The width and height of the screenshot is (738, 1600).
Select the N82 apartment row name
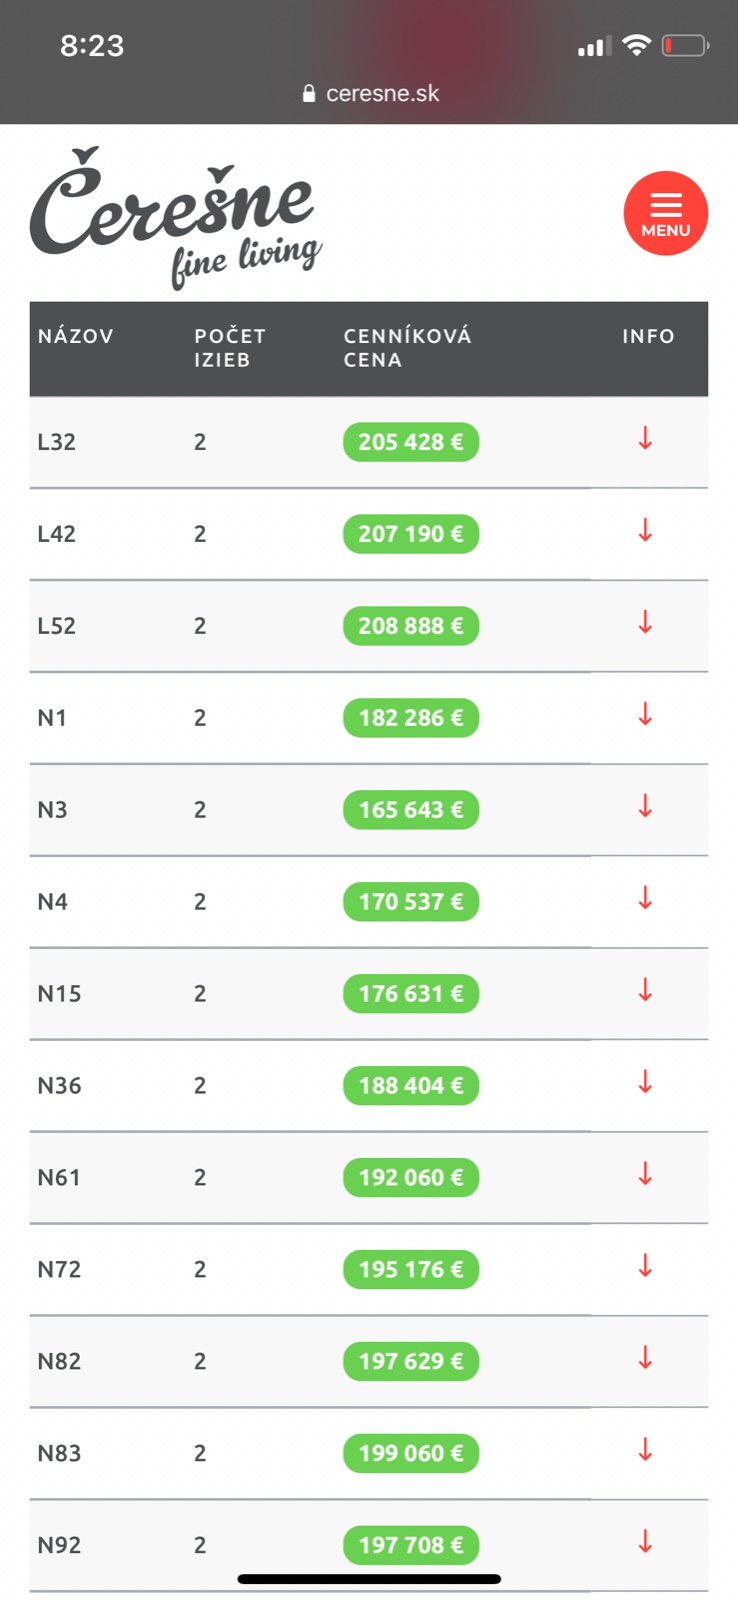59,1362
